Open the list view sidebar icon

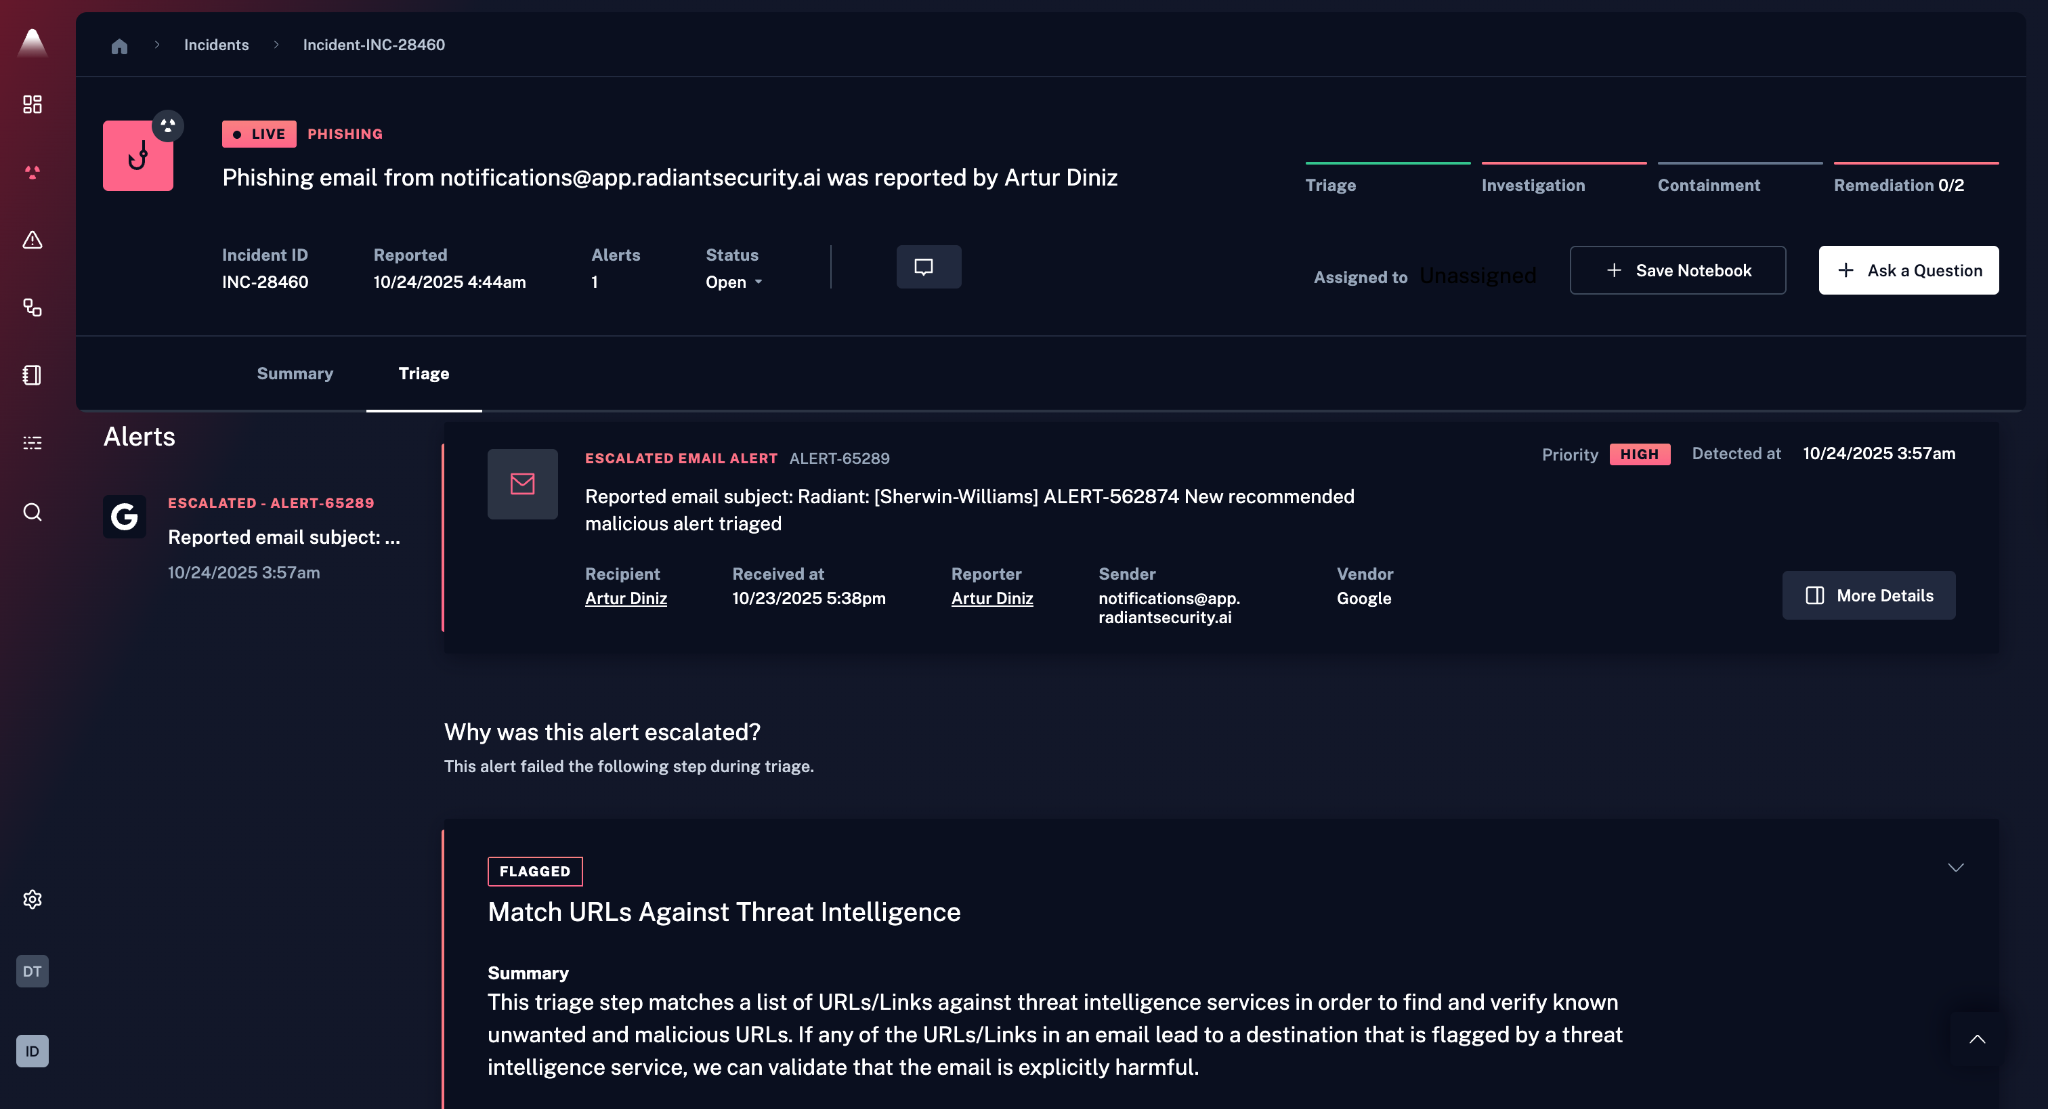click(32, 443)
